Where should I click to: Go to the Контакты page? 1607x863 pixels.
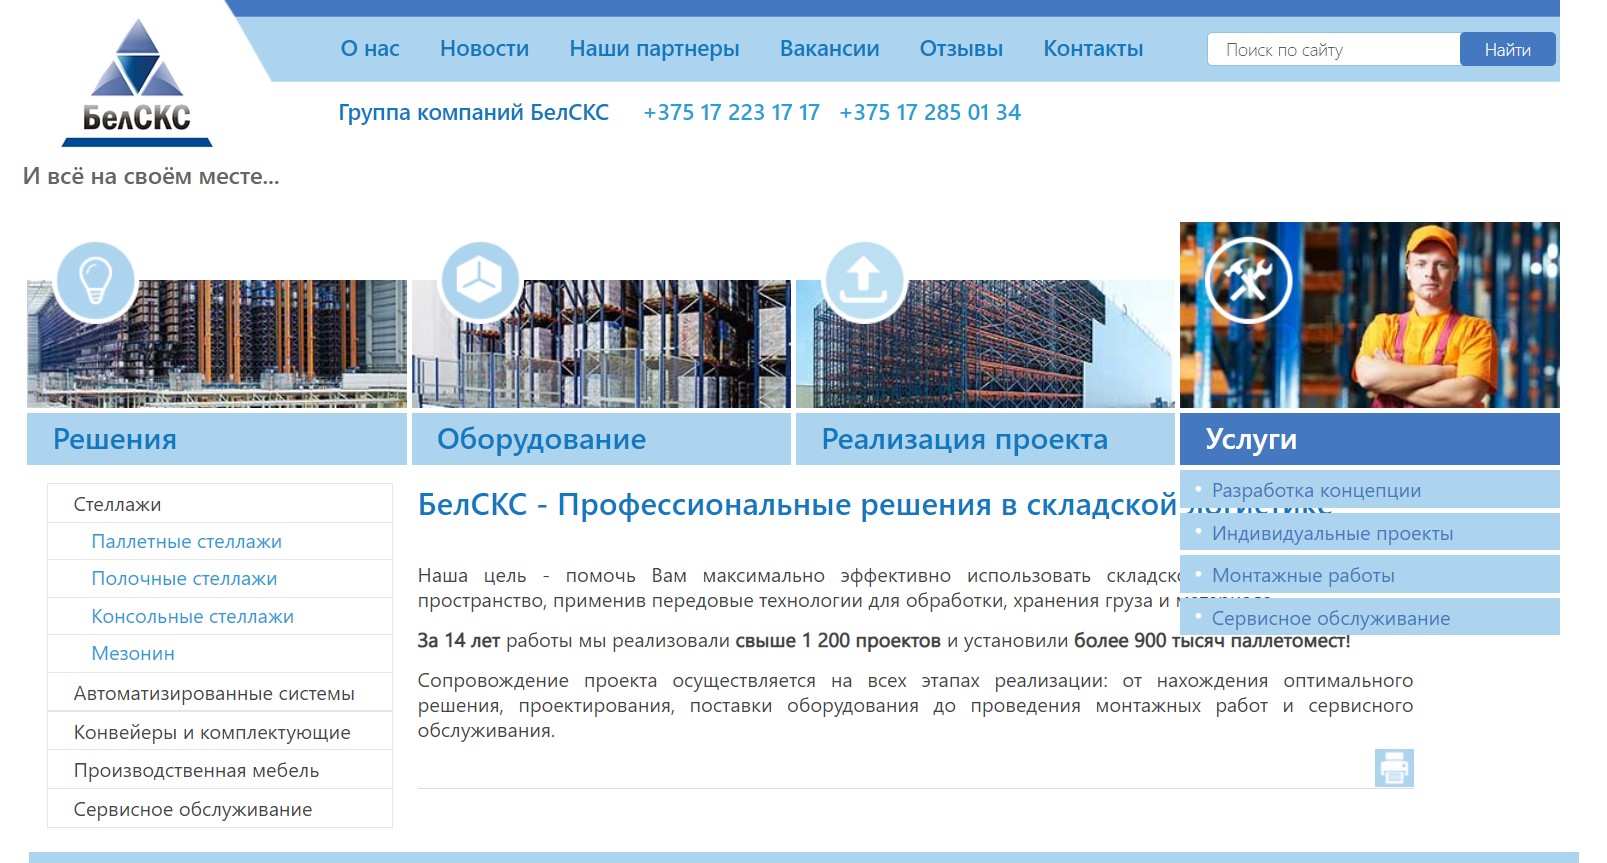coord(1093,48)
